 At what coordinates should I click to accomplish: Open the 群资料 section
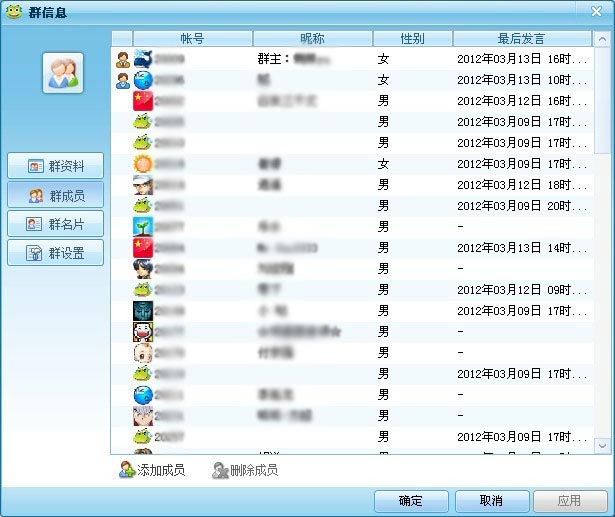(56, 166)
